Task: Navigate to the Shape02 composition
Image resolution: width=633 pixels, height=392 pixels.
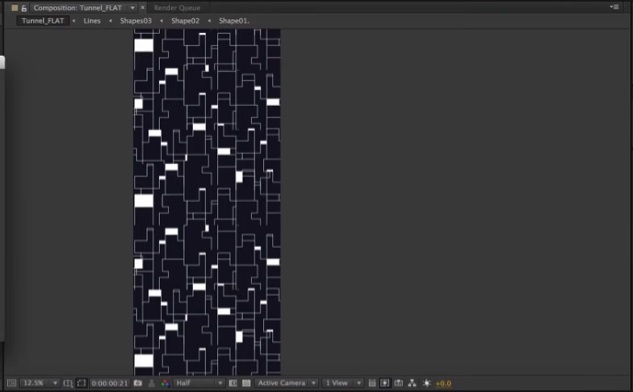Action: pos(185,21)
